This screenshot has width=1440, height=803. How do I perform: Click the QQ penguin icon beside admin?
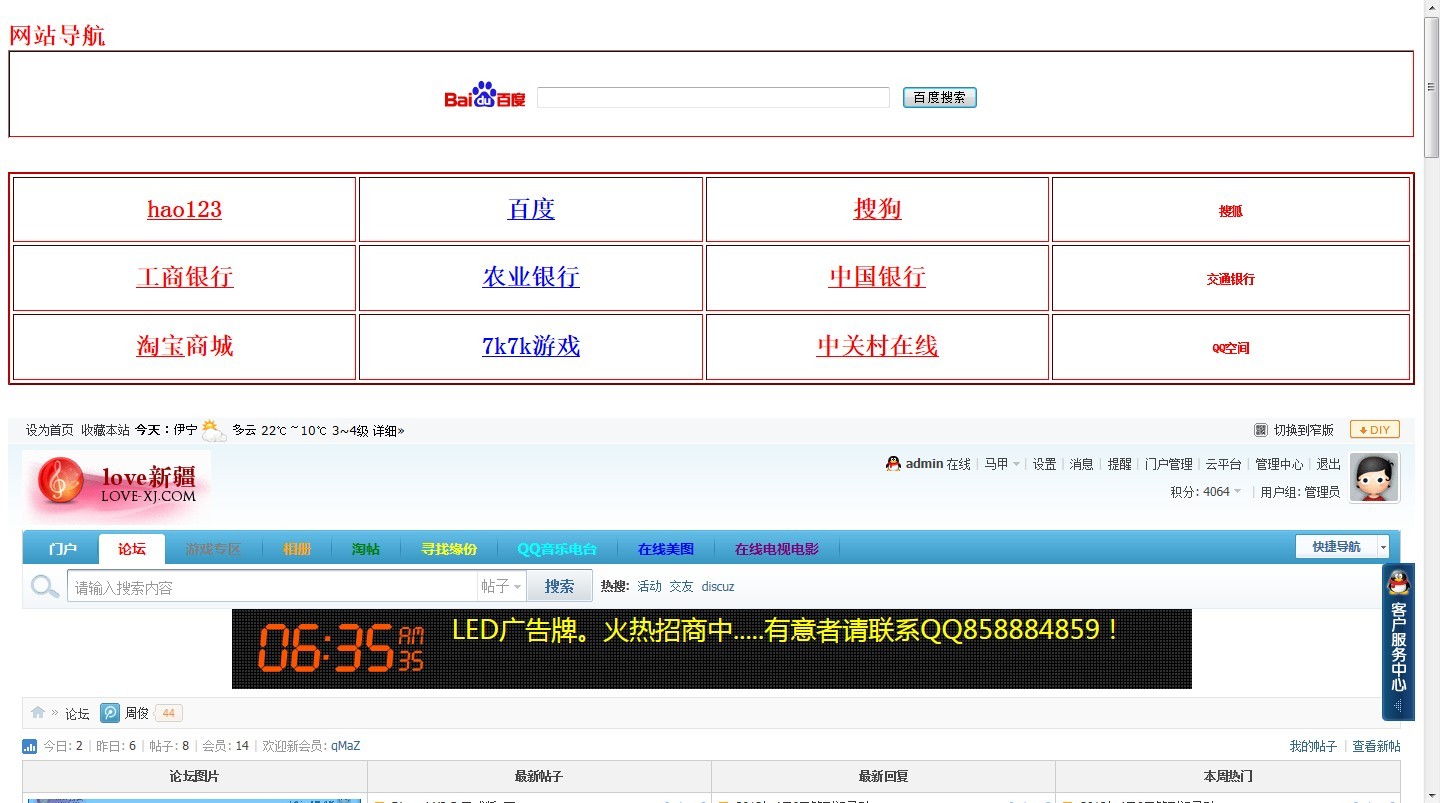[893, 463]
